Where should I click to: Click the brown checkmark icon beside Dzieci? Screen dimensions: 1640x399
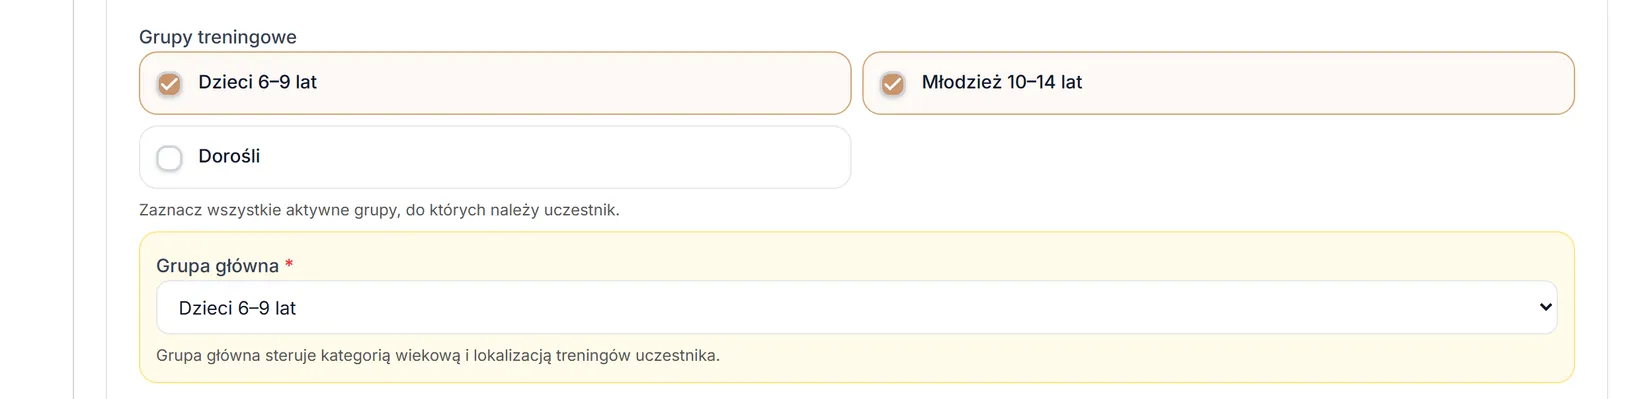point(170,84)
